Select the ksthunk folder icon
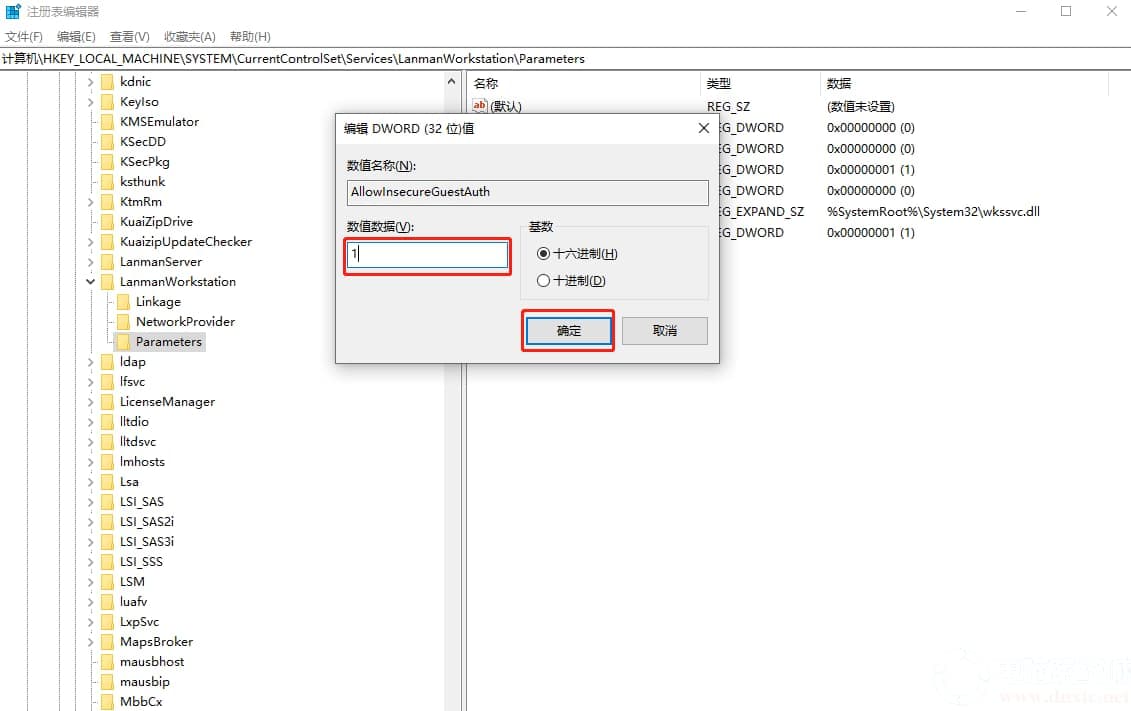This screenshot has width=1131, height=711. tap(107, 182)
